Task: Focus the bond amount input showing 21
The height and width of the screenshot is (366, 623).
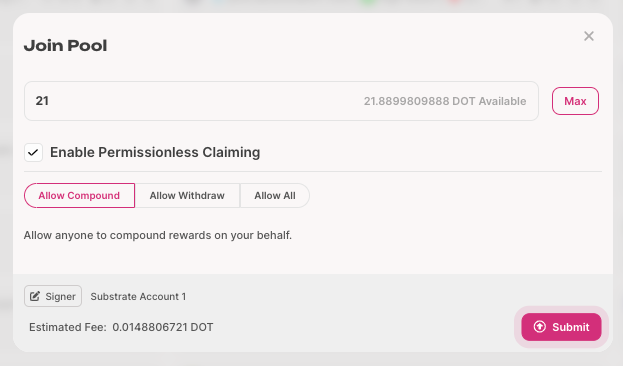Action: 281,101
